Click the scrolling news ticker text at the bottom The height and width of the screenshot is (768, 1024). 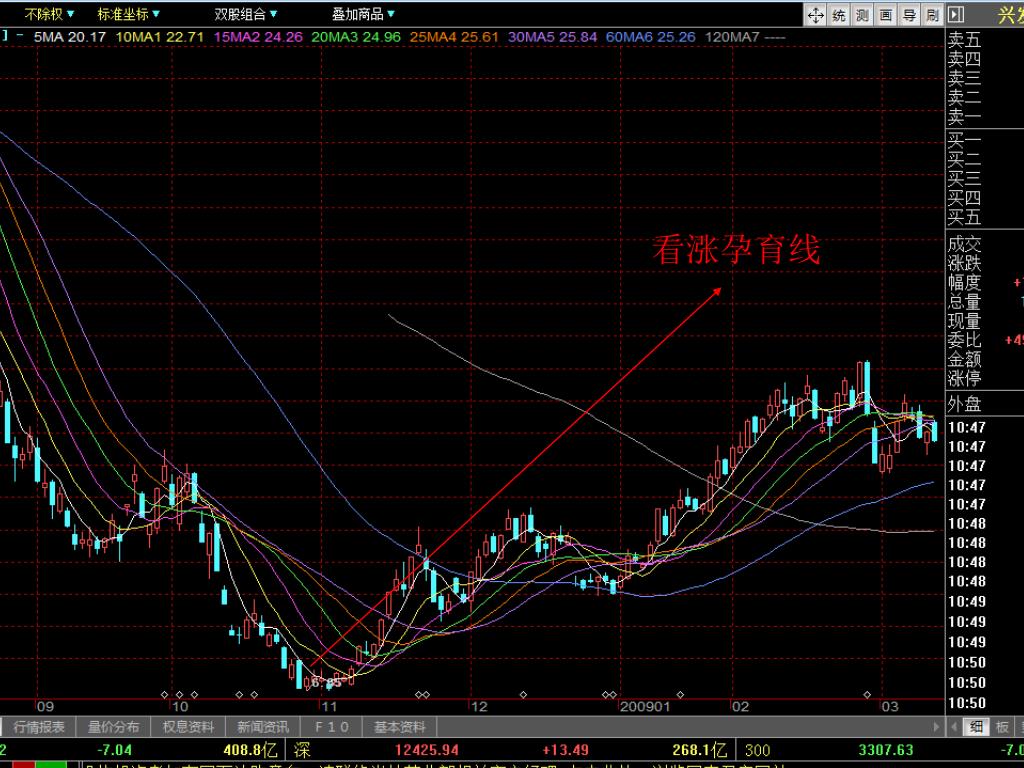435,765
